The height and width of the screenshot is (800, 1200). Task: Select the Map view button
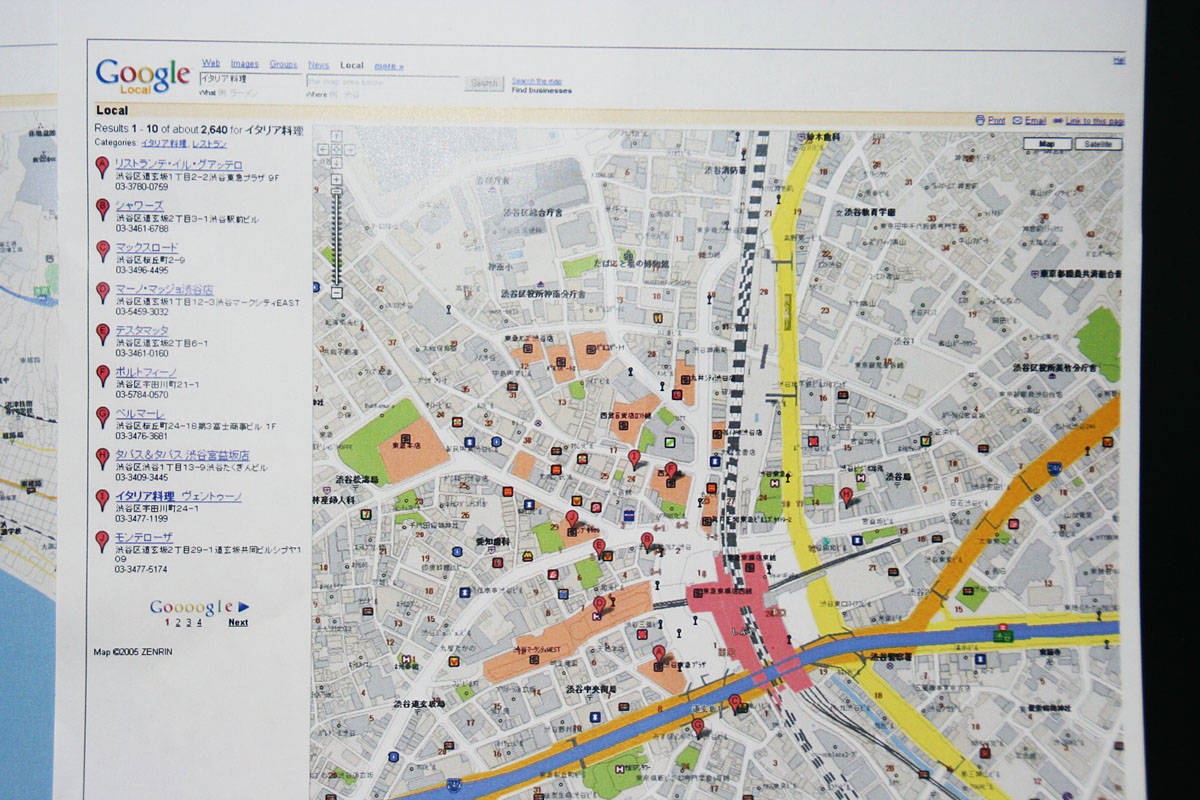[1047, 144]
